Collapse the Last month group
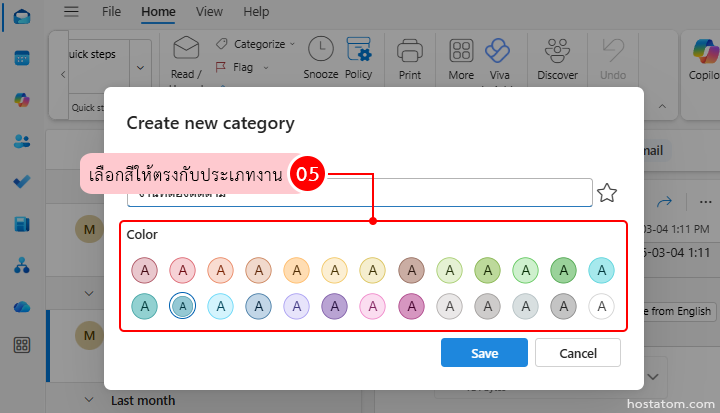The width and height of the screenshot is (720, 413). pos(89,400)
